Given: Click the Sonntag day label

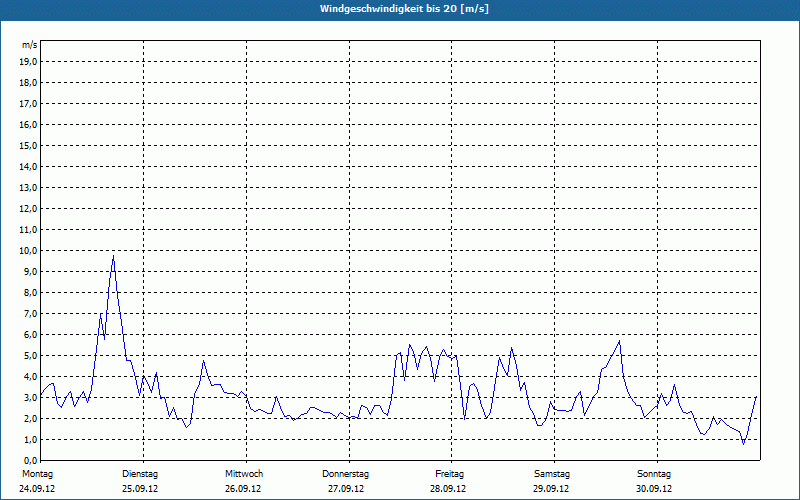Looking at the screenshot, I should [654, 474].
